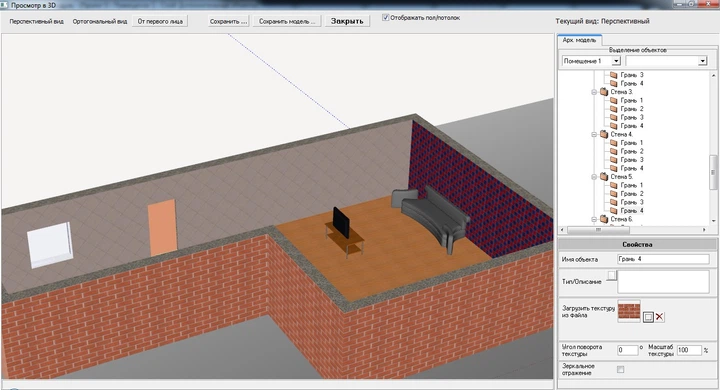720x390 pixels.
Task: Click the Сохранить модель ... button
Action: 287,21
